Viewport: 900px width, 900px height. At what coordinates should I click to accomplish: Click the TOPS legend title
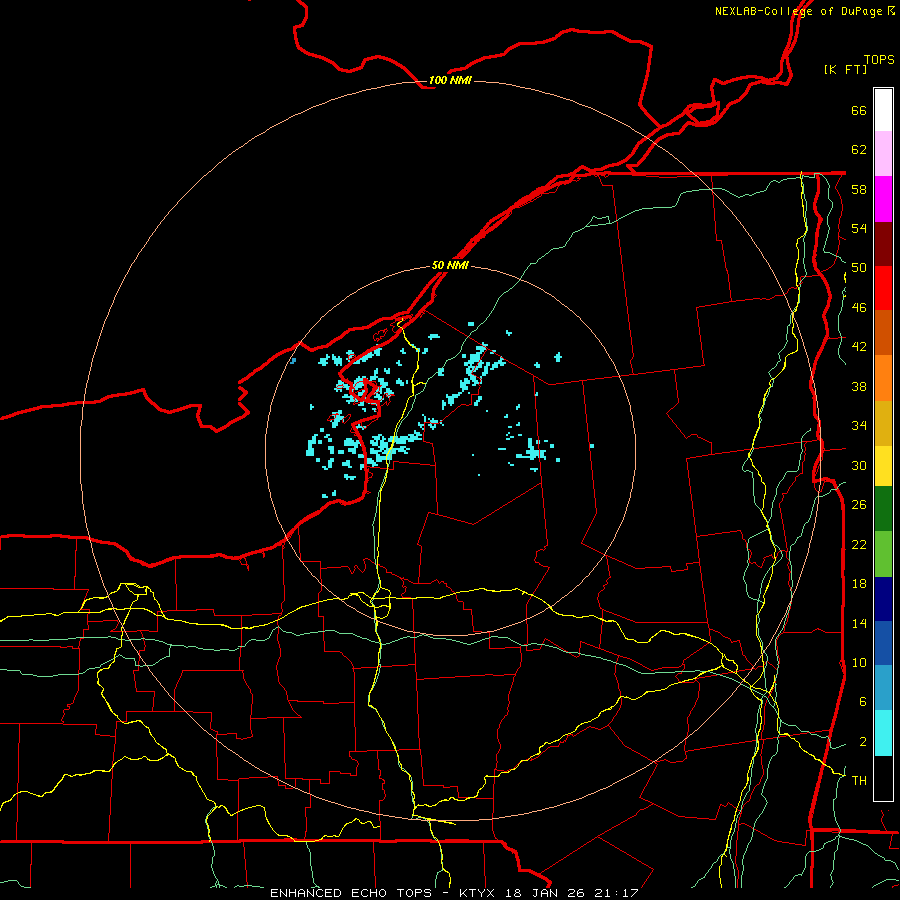point(879,59)
